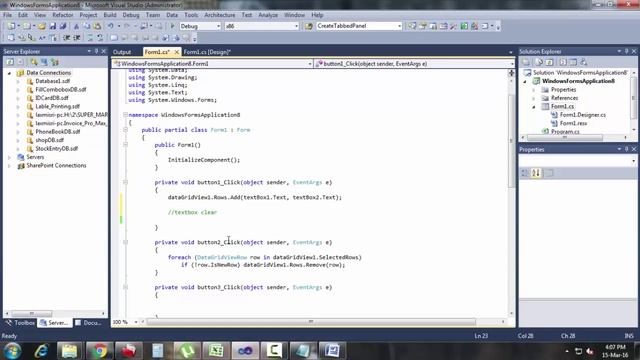
Task: Expand the Servers node in Server Explorer
Action: click(9, 157)
